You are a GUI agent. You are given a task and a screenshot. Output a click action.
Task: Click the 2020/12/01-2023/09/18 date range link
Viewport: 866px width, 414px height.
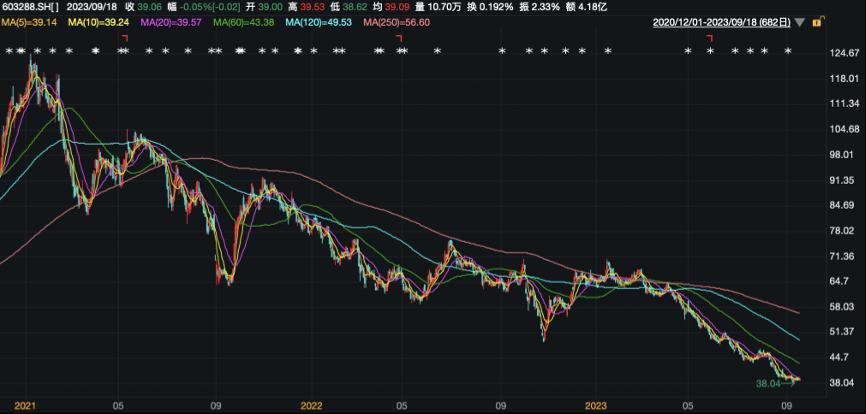pos(721,23)
